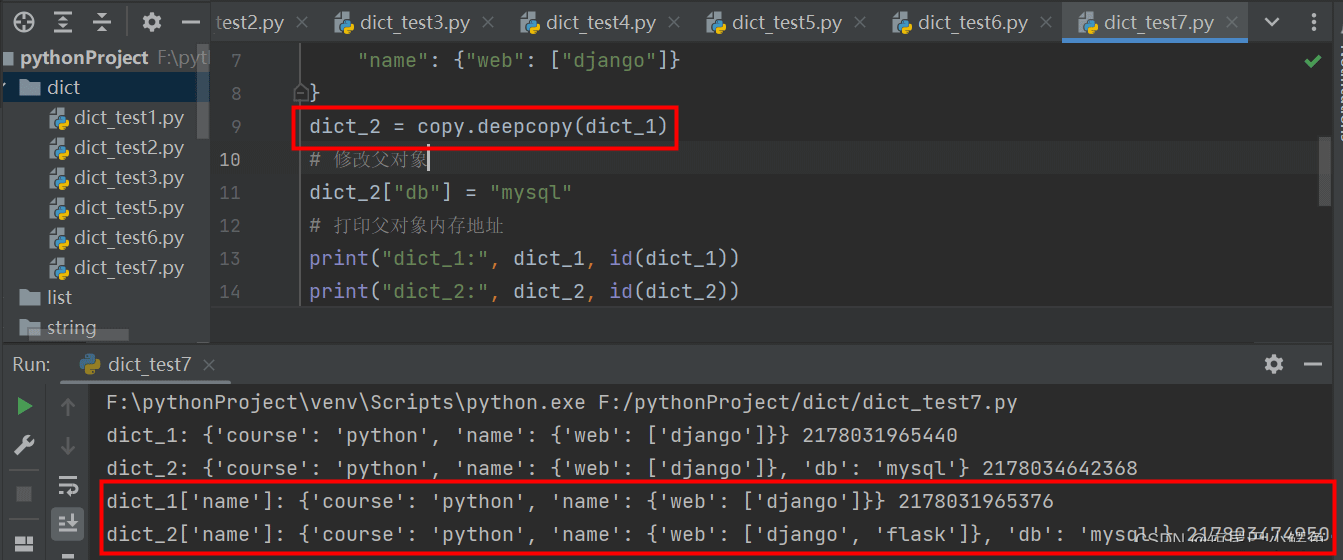Close the dict_test7 Run tab
1343x560 pixels.
[x=211, y=365]
